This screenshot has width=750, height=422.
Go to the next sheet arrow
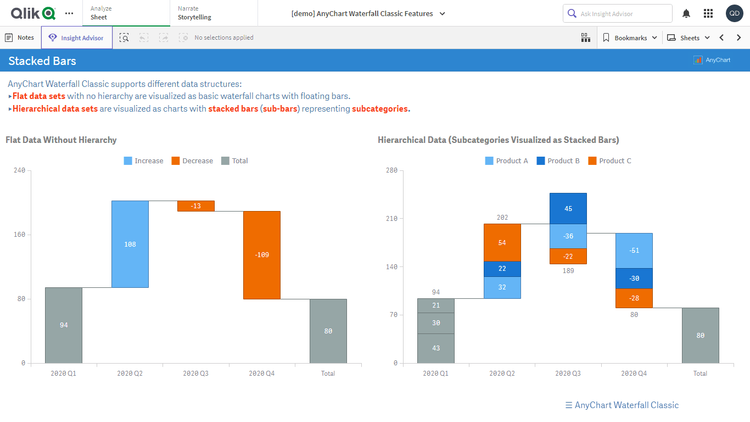point(738,37)
